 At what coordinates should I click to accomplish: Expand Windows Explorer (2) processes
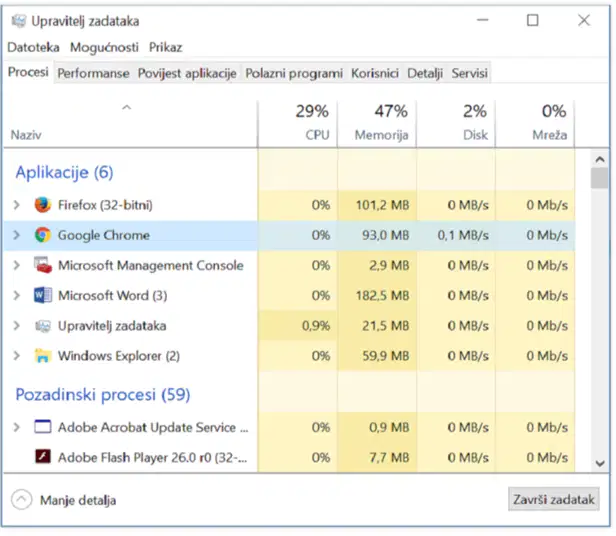coord(16,356)
